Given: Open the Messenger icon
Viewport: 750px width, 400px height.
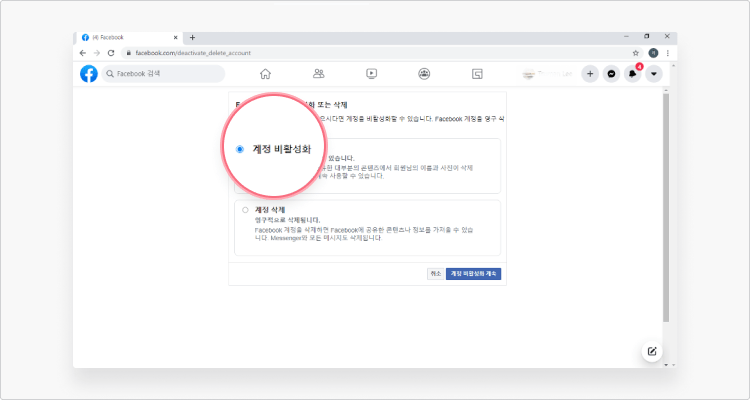Looking at the screenshot, I should [611, 74].
